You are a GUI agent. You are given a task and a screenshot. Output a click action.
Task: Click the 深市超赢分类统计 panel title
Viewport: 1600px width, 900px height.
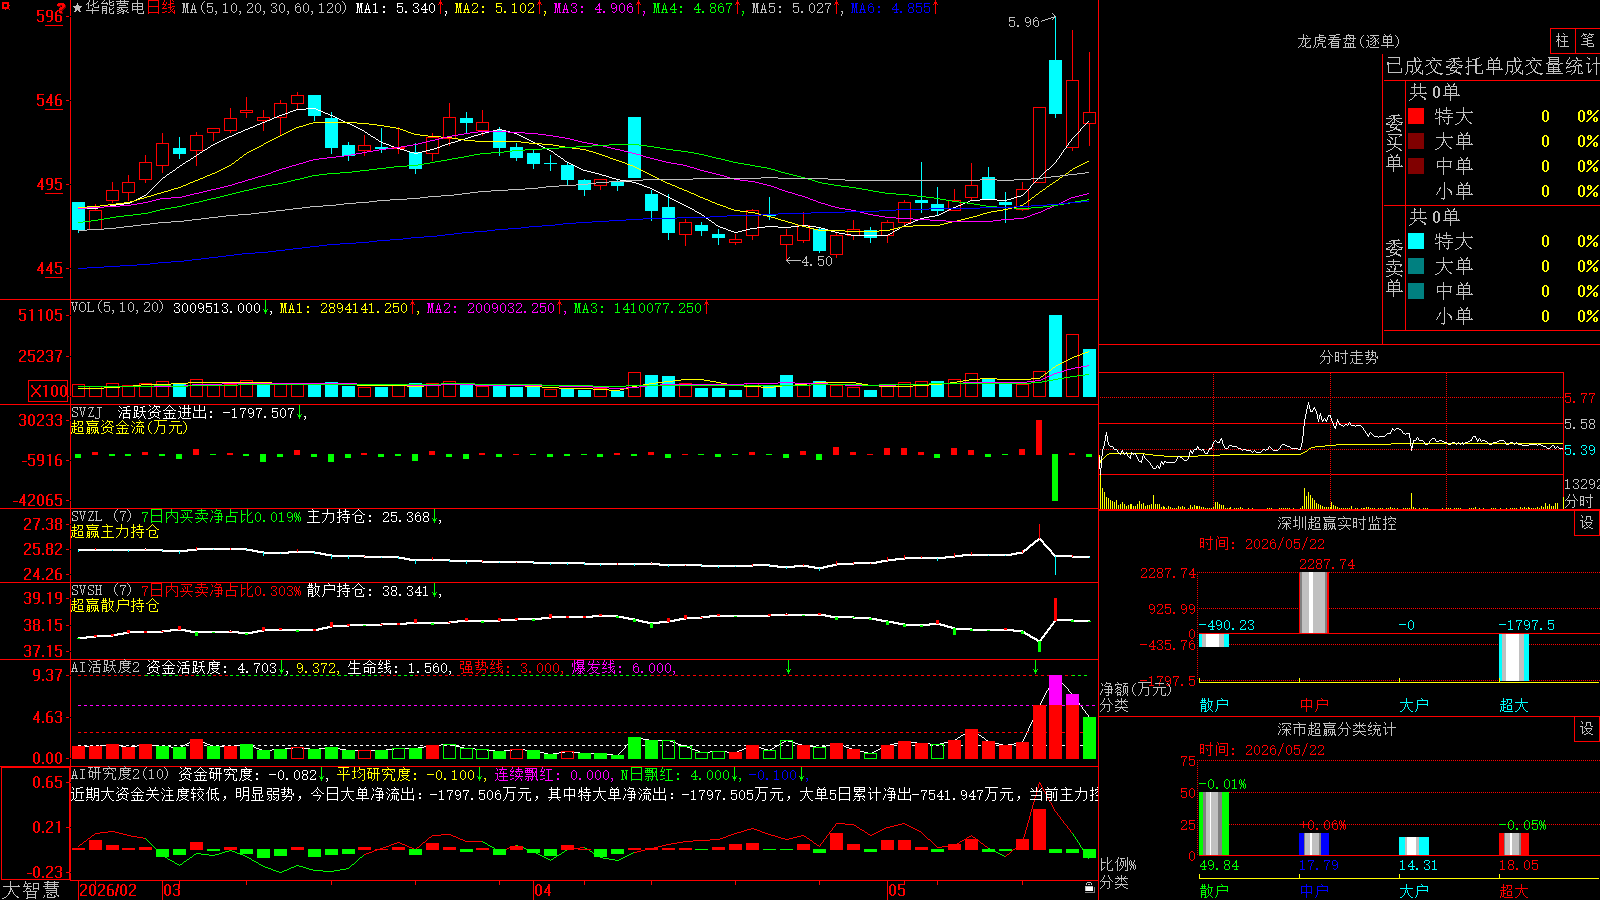point(1337,729)
